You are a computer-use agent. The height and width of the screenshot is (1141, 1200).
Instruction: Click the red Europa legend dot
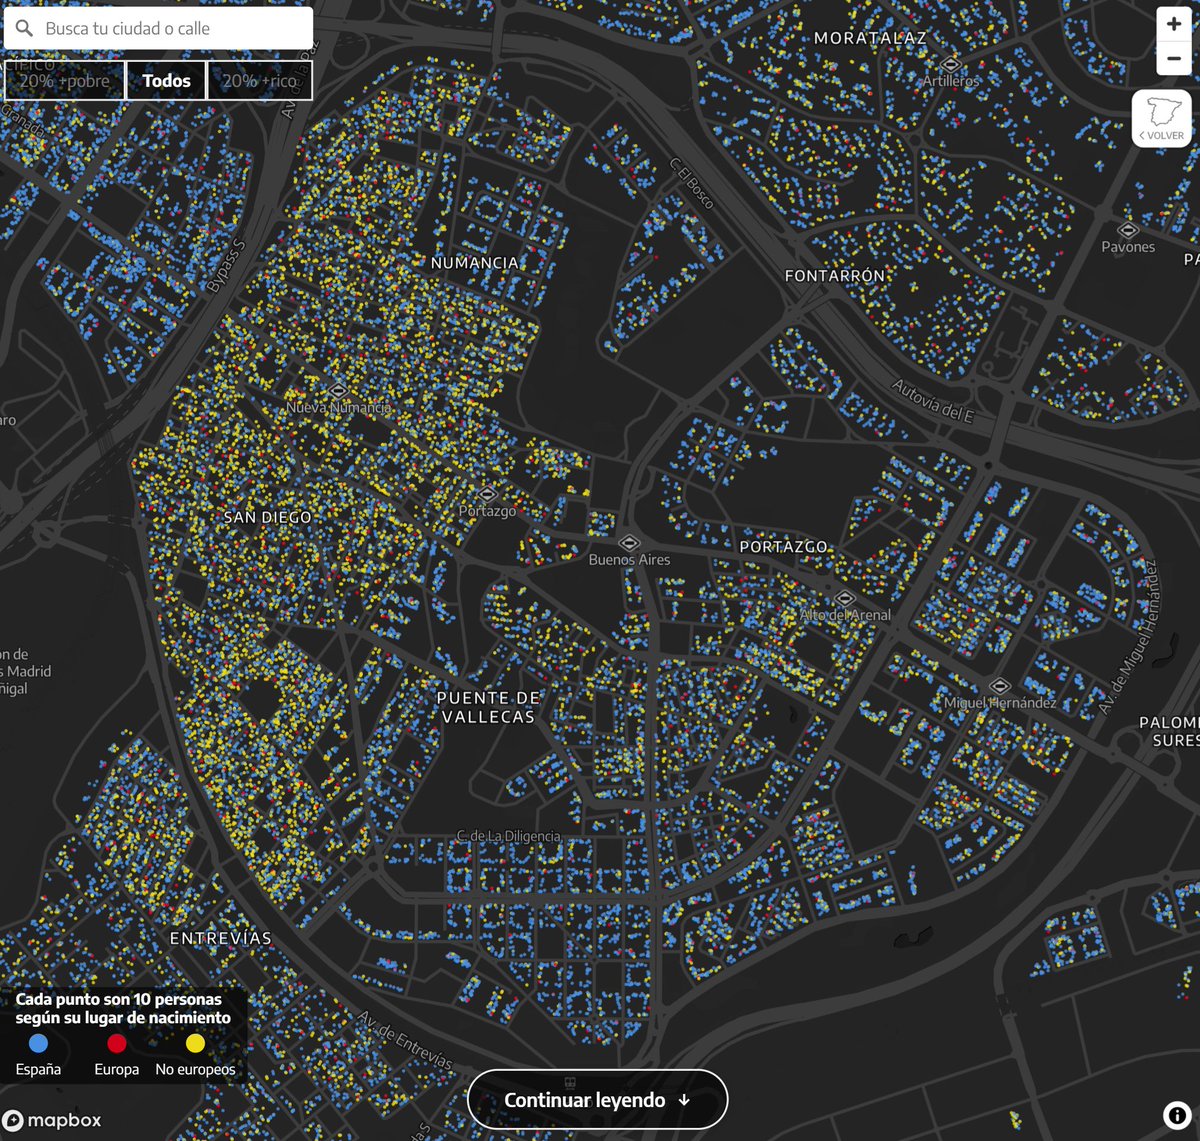pyautogui.click(x=116, y=1043)
